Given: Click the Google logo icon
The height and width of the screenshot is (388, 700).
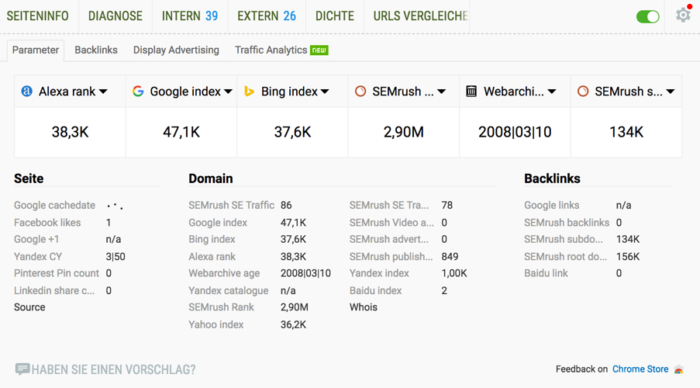Looking at the screenshot, I should point(138,92).
